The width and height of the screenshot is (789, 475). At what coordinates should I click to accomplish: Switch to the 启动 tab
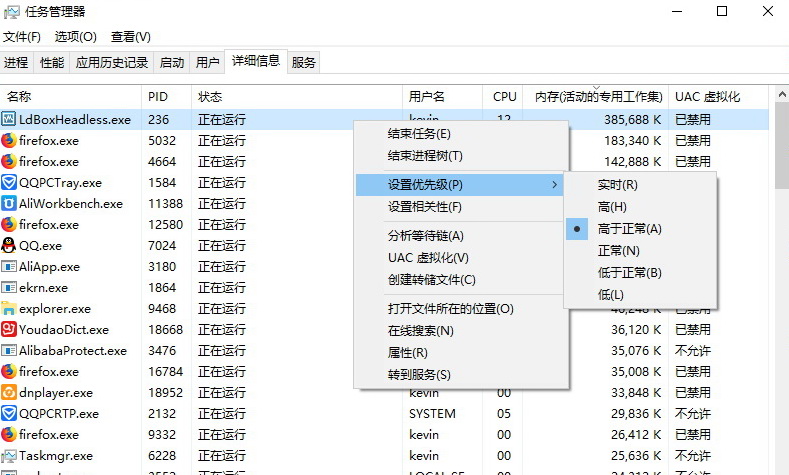[x=172, y=62]
